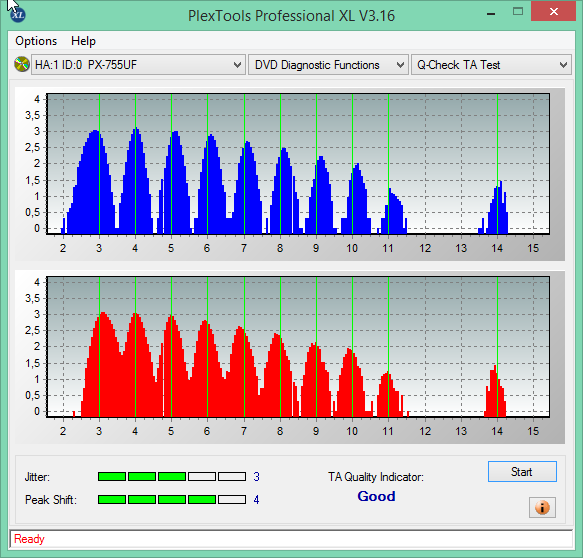Viewport: 583px width, 558px height.
Task: Click the Ready status bar message
Action: [29, 539]
